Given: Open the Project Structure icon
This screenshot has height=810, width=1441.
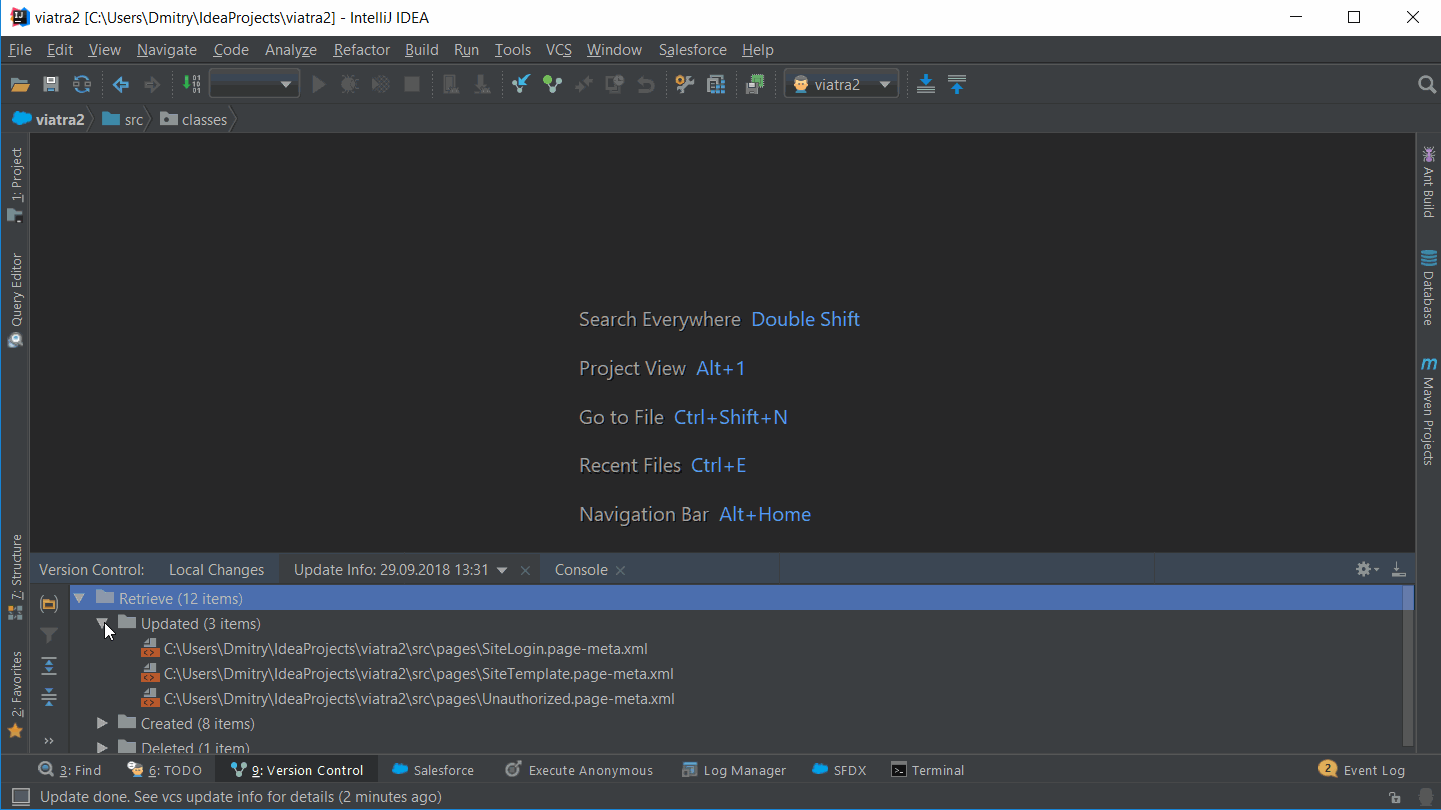Looking at the screenshot, I should pos(716,85).
